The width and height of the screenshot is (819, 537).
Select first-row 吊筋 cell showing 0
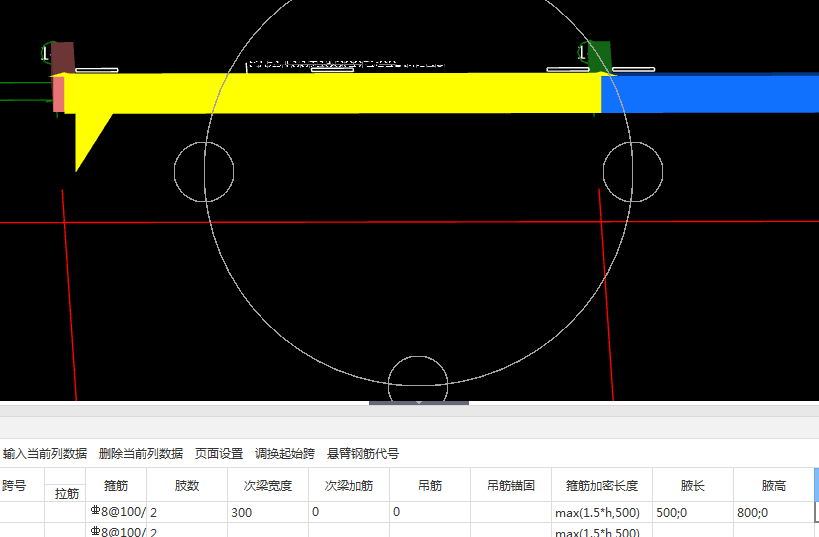(430, 512)
